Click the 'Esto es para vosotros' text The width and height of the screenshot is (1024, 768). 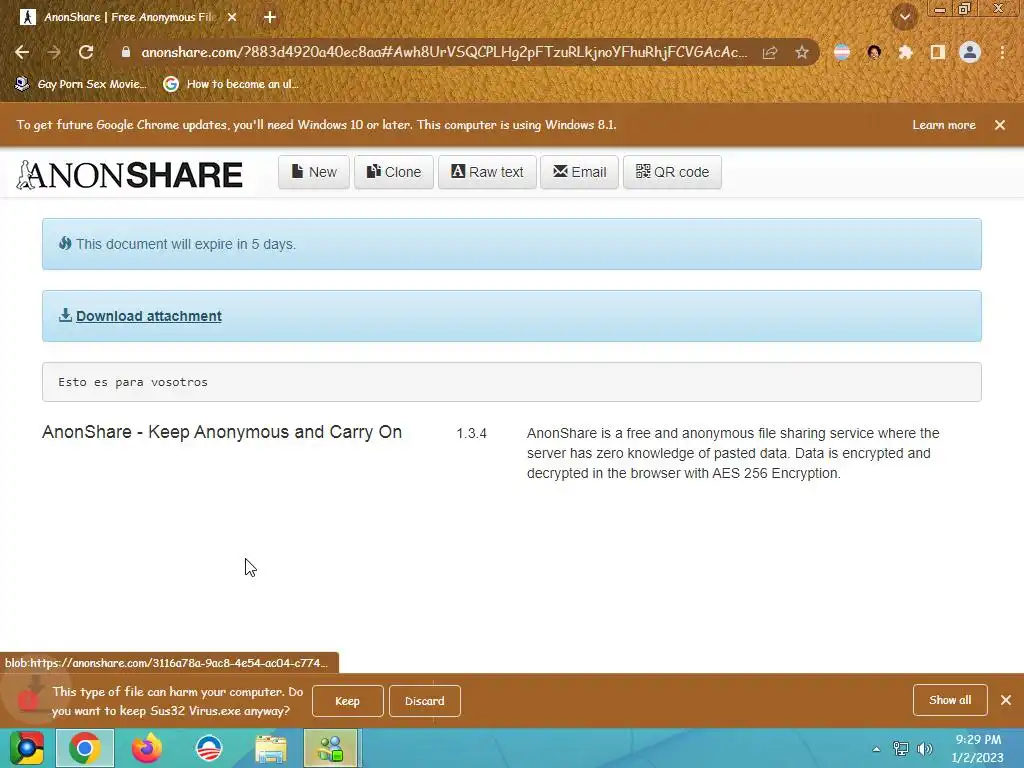tap(133, 382)
